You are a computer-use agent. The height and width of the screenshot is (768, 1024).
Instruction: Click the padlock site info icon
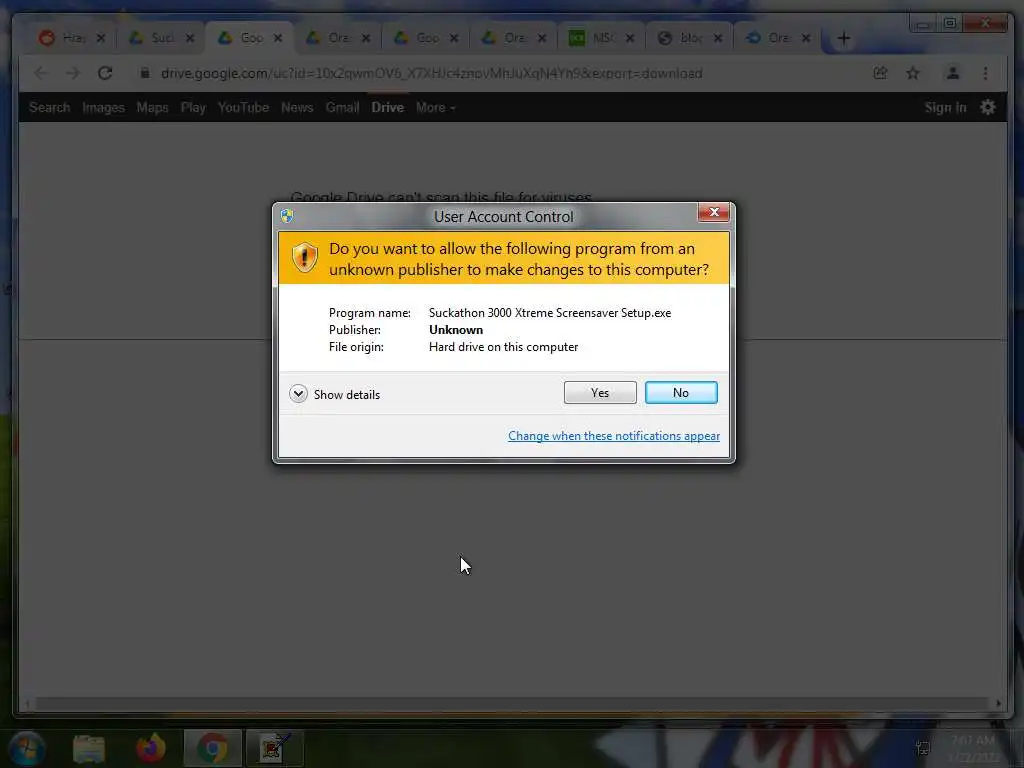145,73
